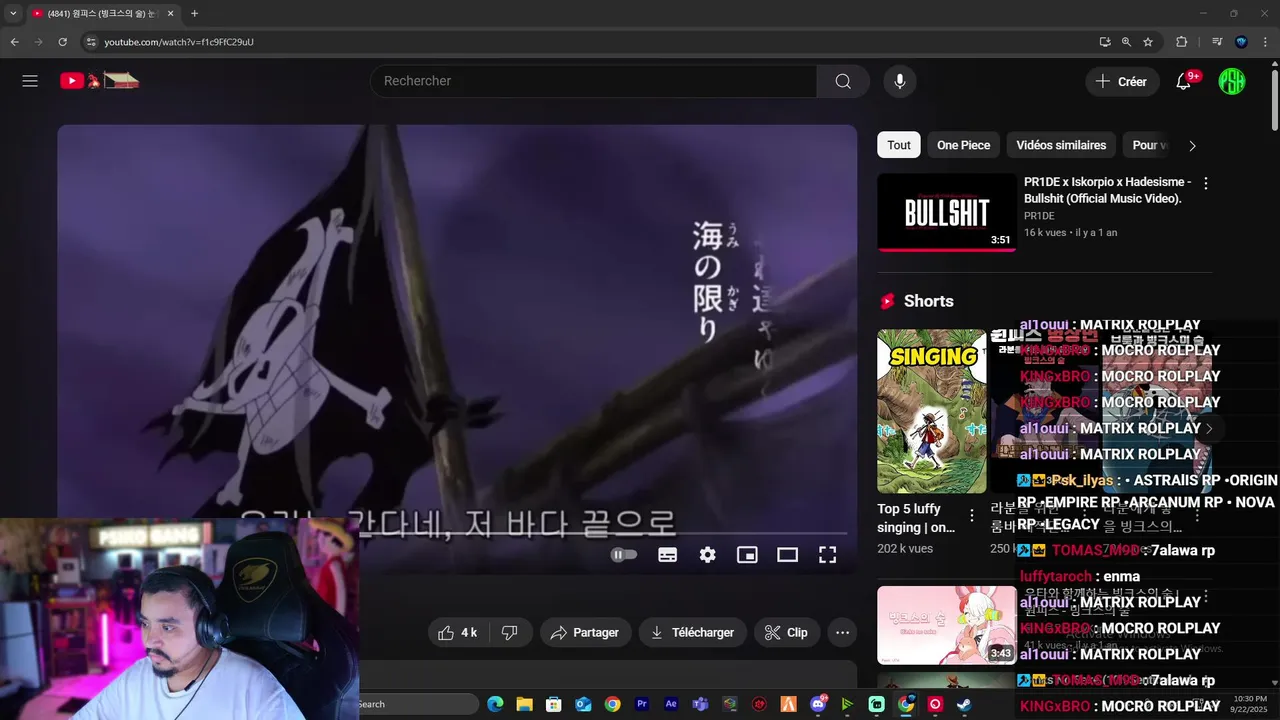Open After Effects from the taskbar

(671, 704)
